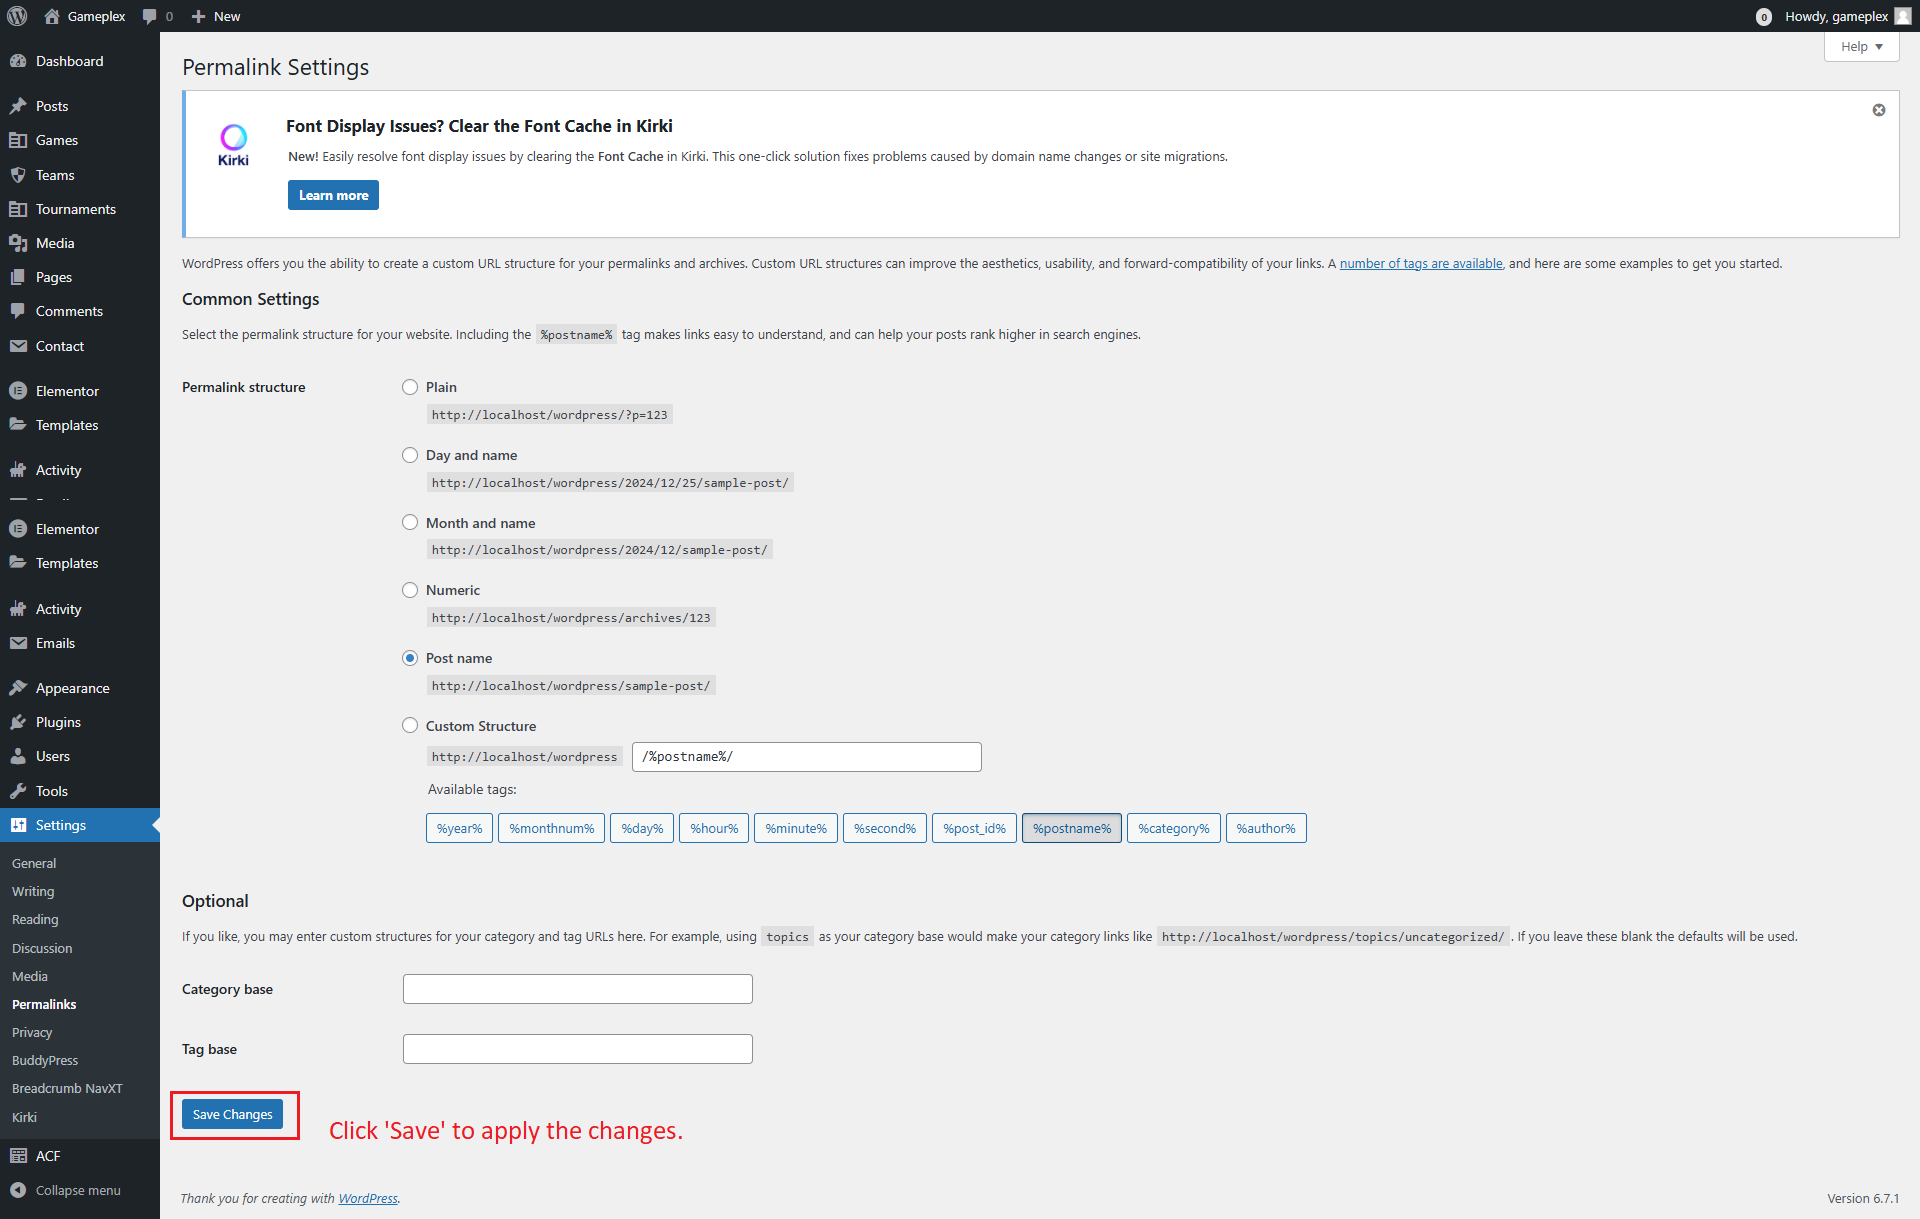Open the Plugins menu
This screenshot has width=1920, height=1219.
click(58, 722)
